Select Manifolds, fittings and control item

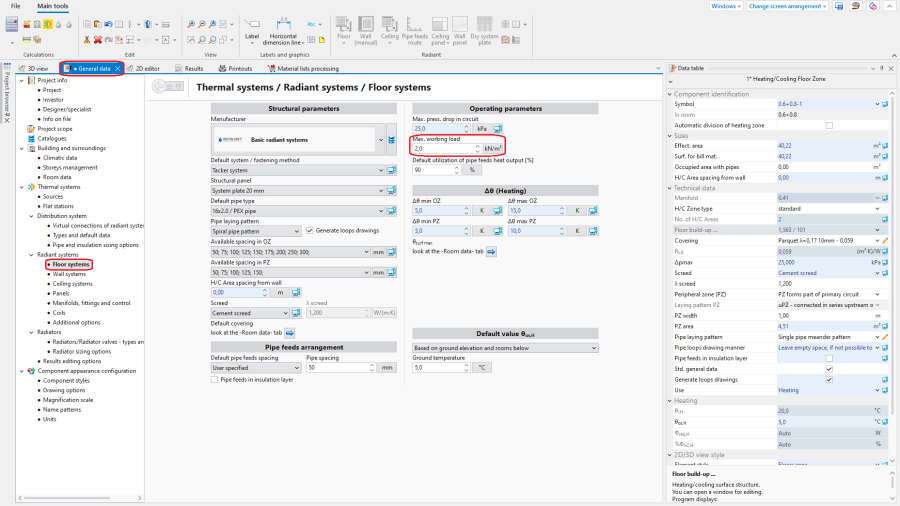pyautogui.click(x=91, y=303)
